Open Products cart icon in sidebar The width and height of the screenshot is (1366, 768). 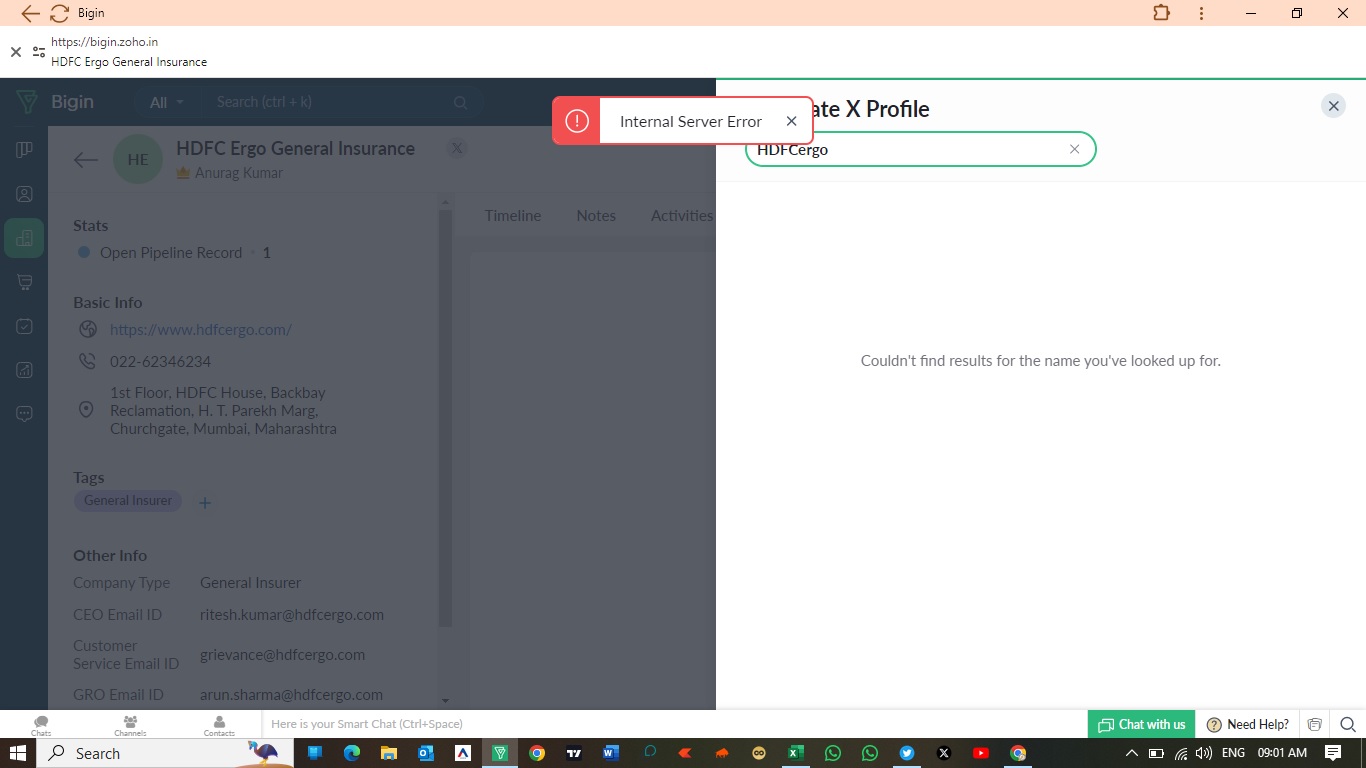click(x=24, y=282)
